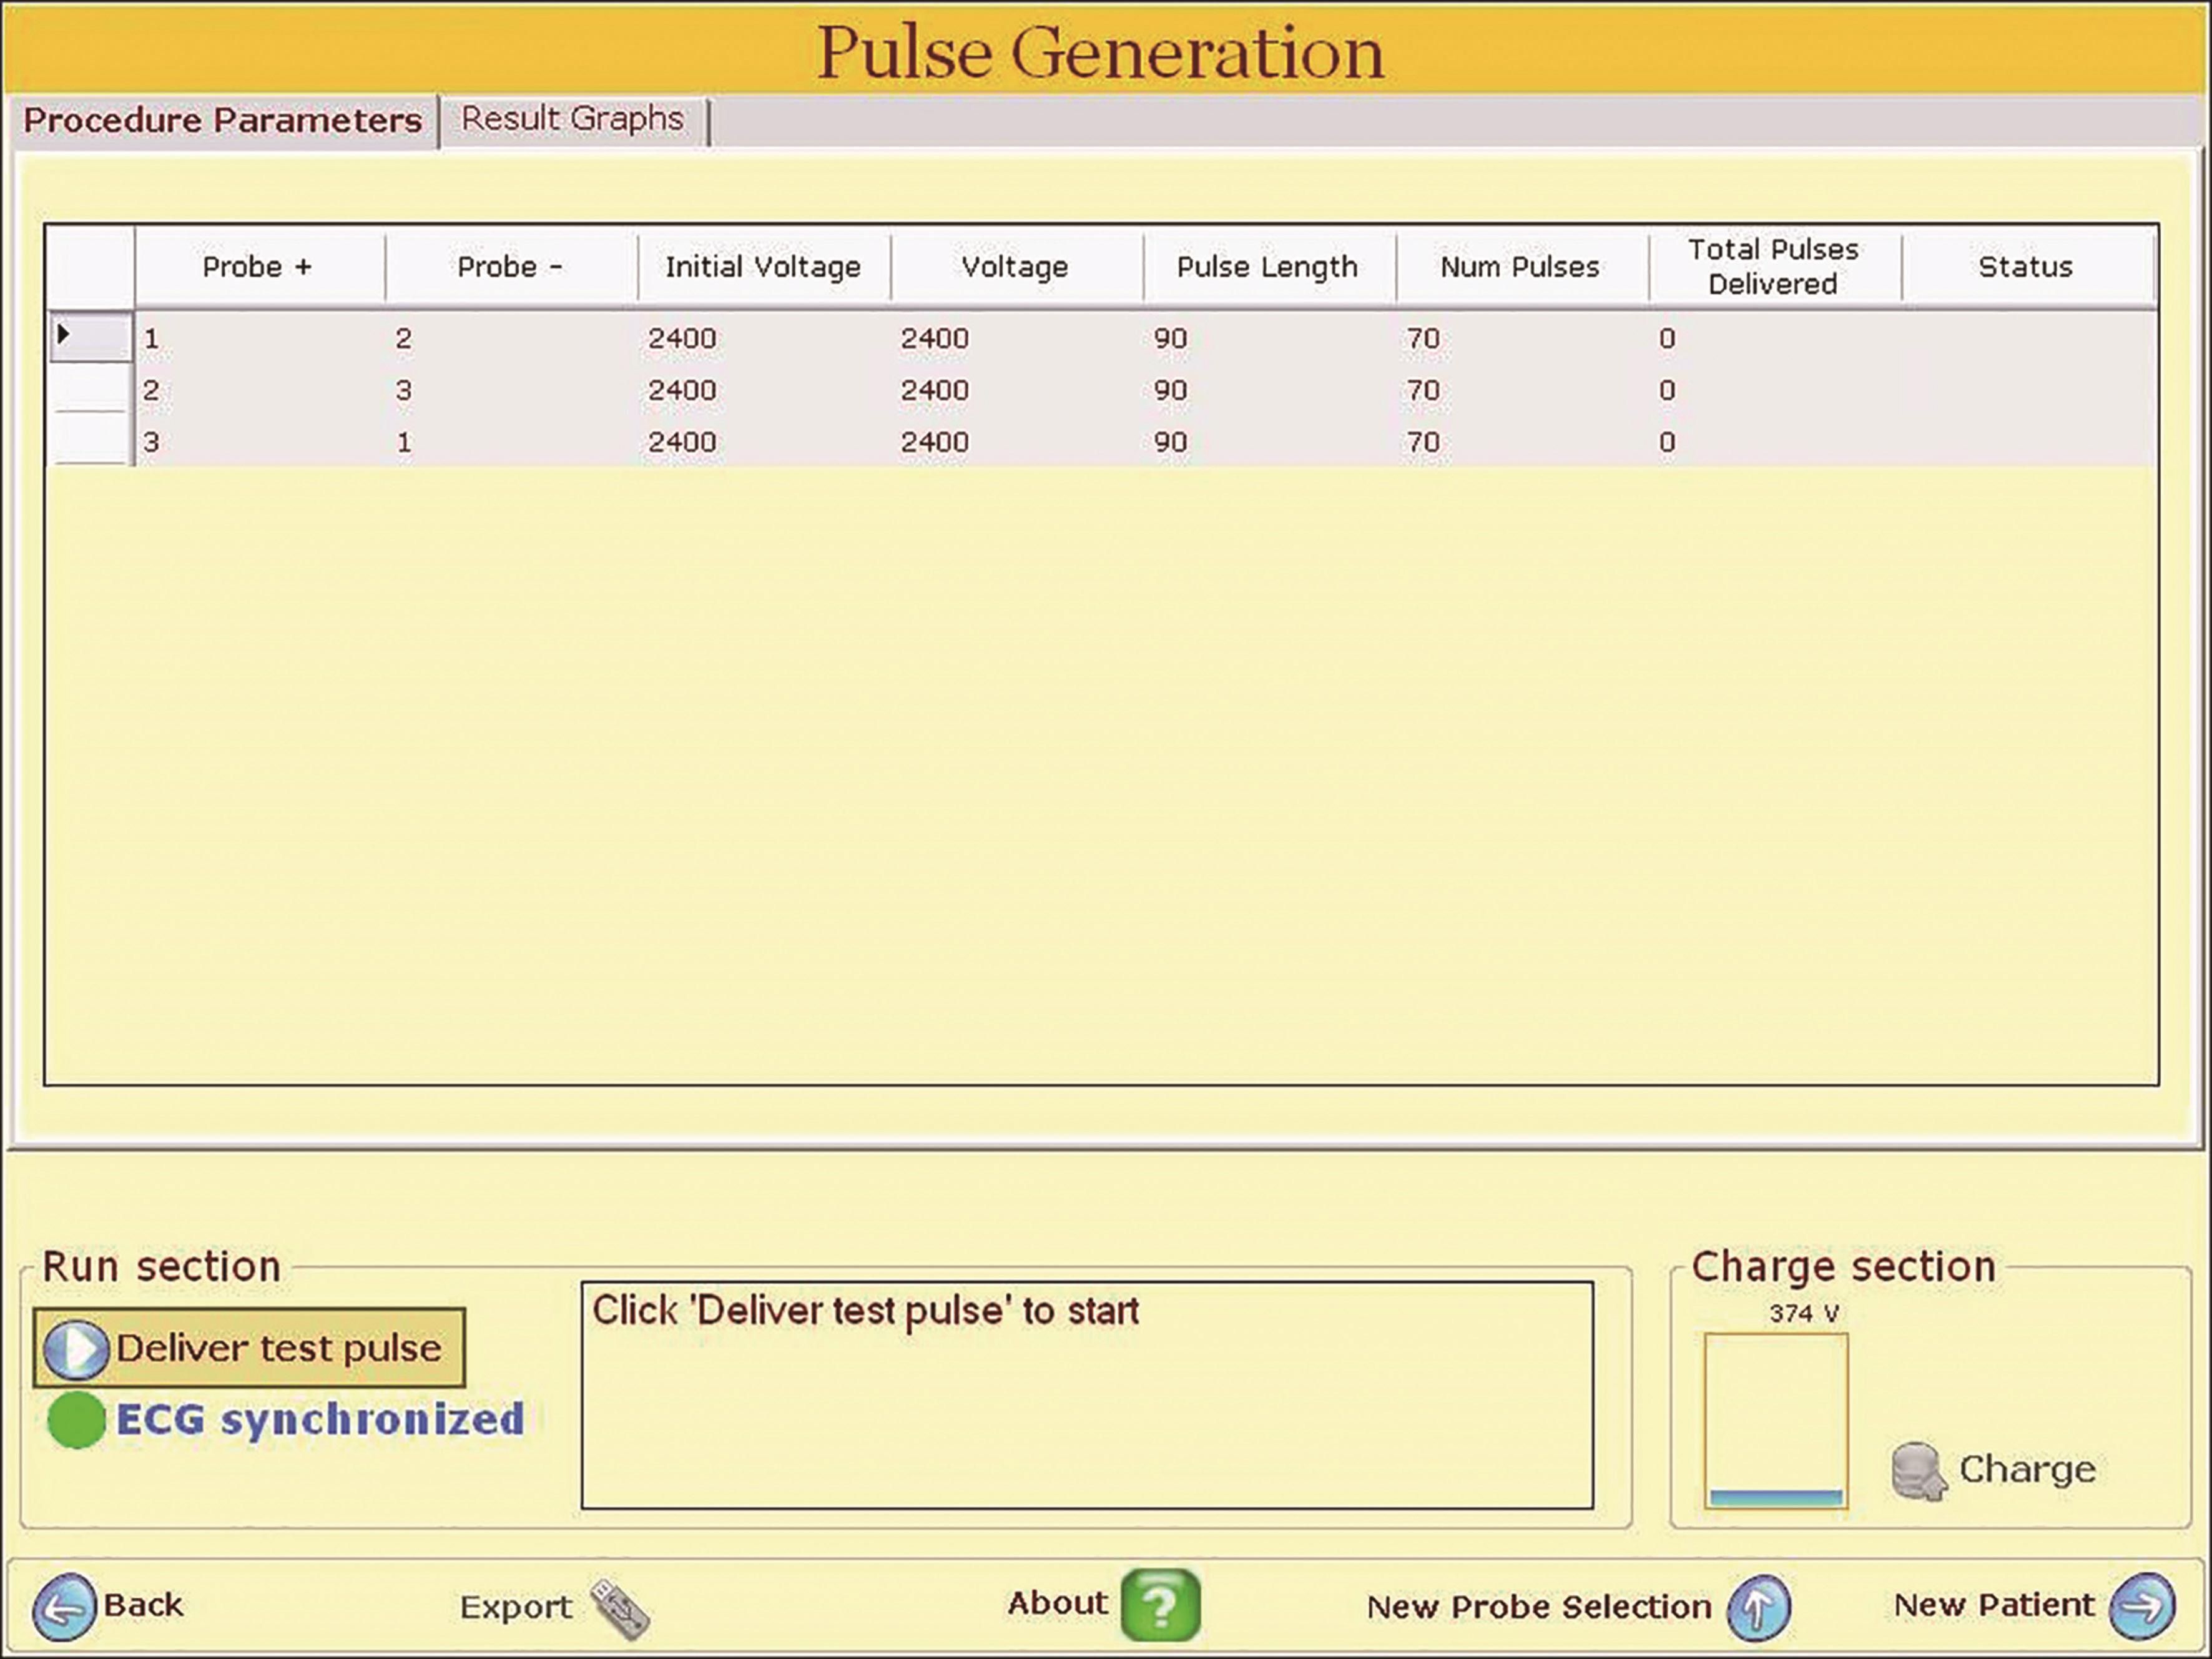Click the New Probe Selection up-arrow icon

1759,1608
